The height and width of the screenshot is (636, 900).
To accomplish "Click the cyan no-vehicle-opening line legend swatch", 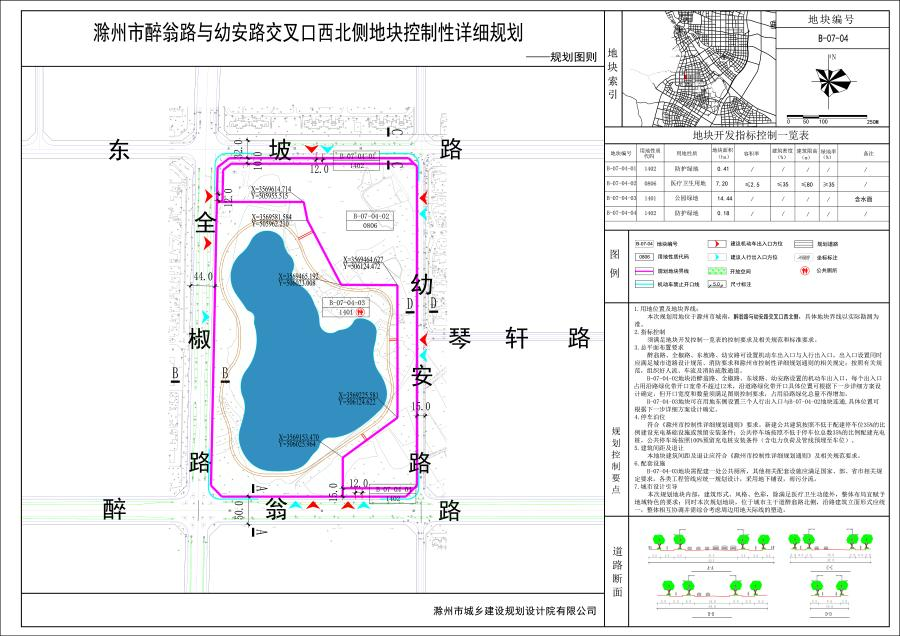I will (x=645, y=284).
